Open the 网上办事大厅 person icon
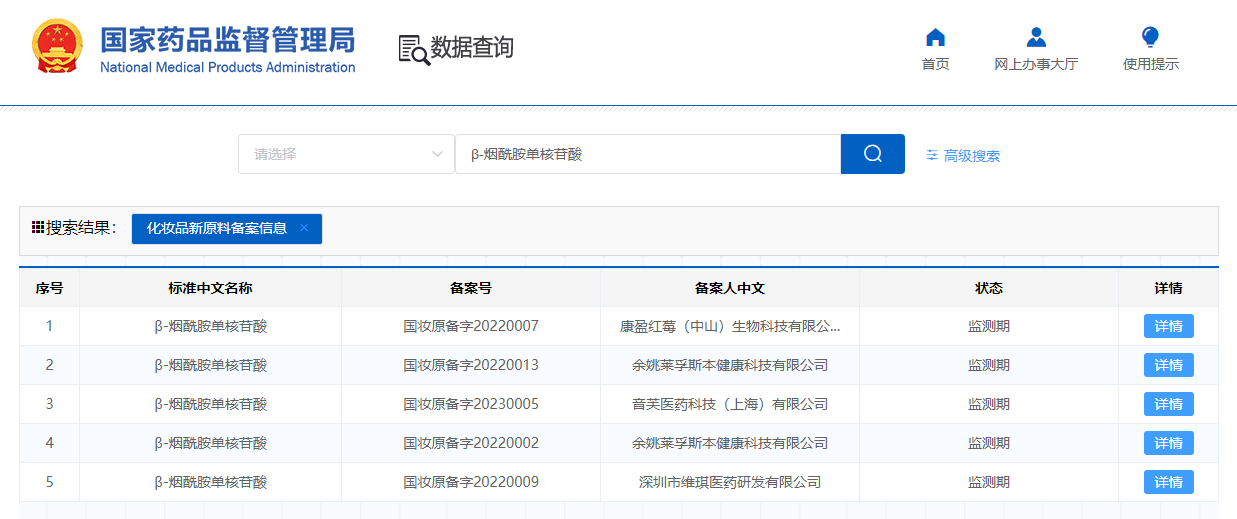The width and height of the screenshot is (1237, 519). [1036, 38]
